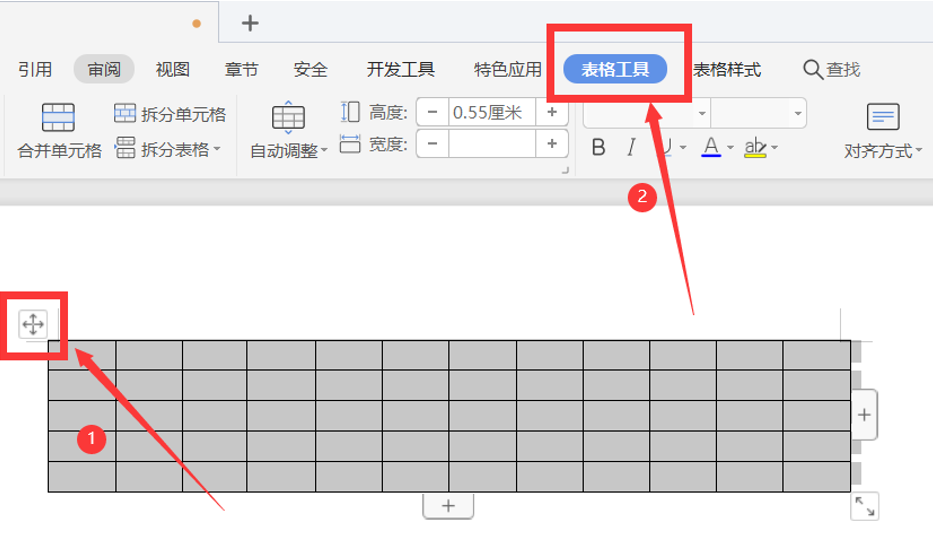Click the row height icon beside 高度
The height and width of the screenshot is (550, 933).
point(350,112)
